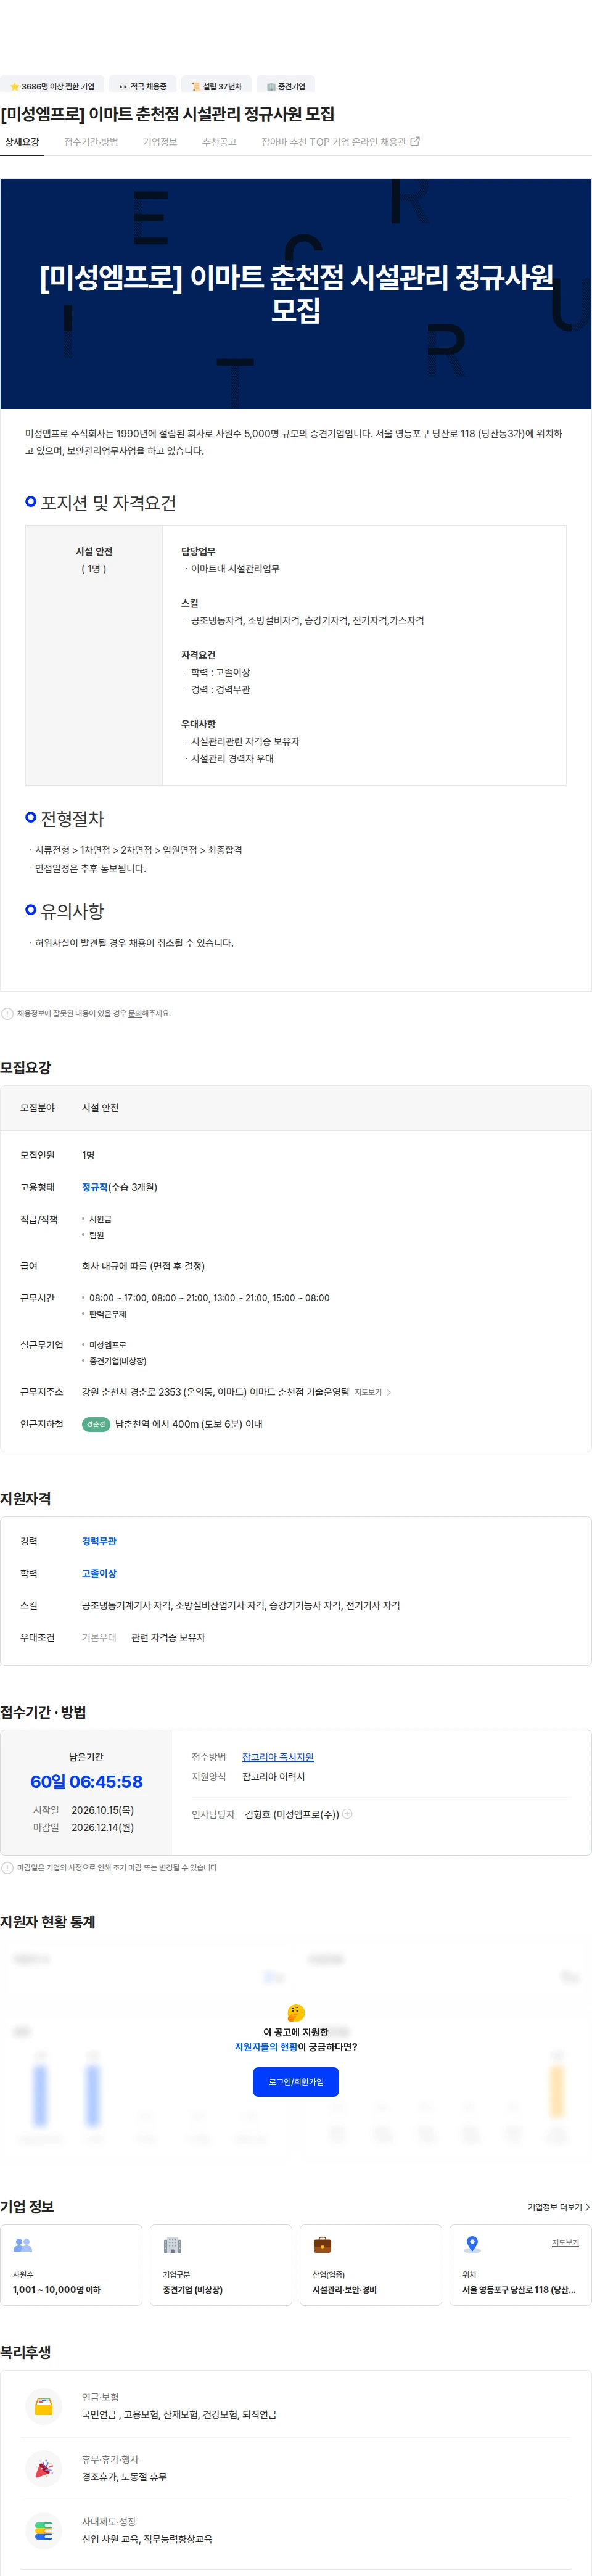This screenshot has width=592, height=2576.
Task: Click the chevron arrow after 근무지주소 지도보기
Action: (x=389, y=1392)
